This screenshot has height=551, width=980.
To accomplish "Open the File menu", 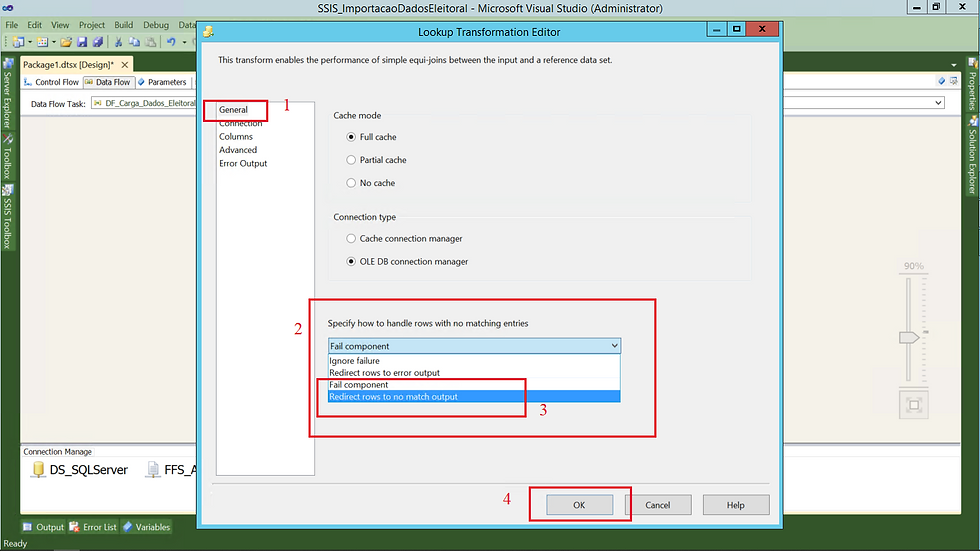I will (x=12, y=25).
